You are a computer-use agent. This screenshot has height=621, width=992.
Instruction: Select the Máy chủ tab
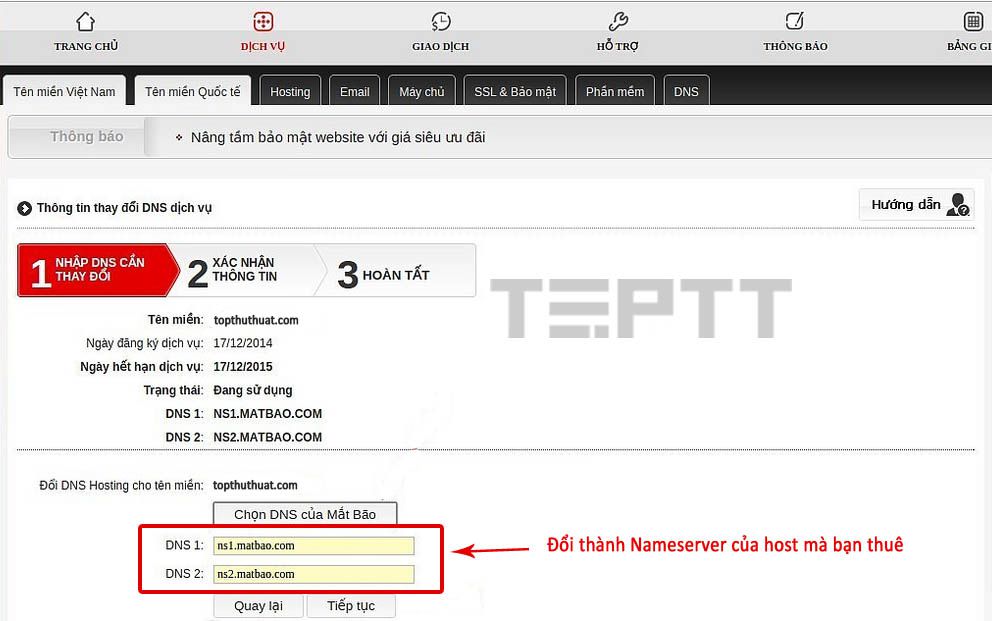[421, 92]
